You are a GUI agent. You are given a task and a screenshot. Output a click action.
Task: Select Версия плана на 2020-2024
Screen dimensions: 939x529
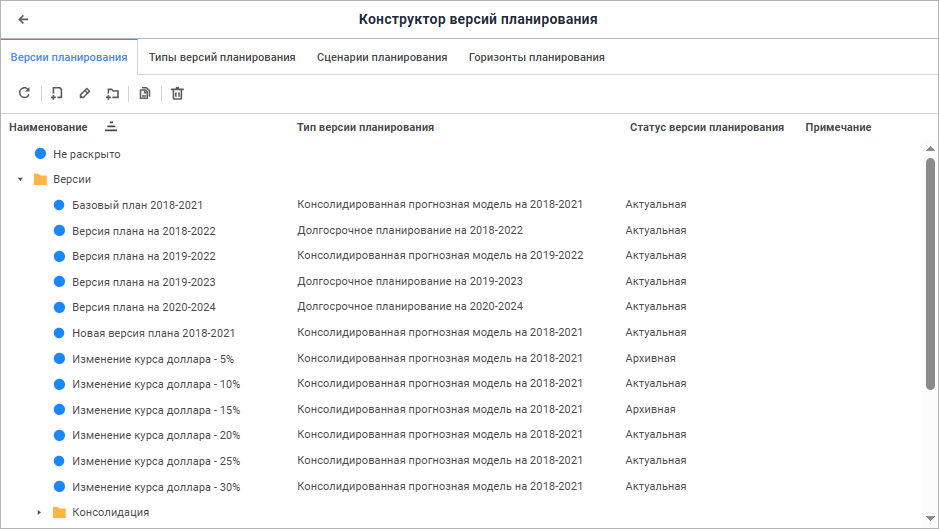(143, 307)
